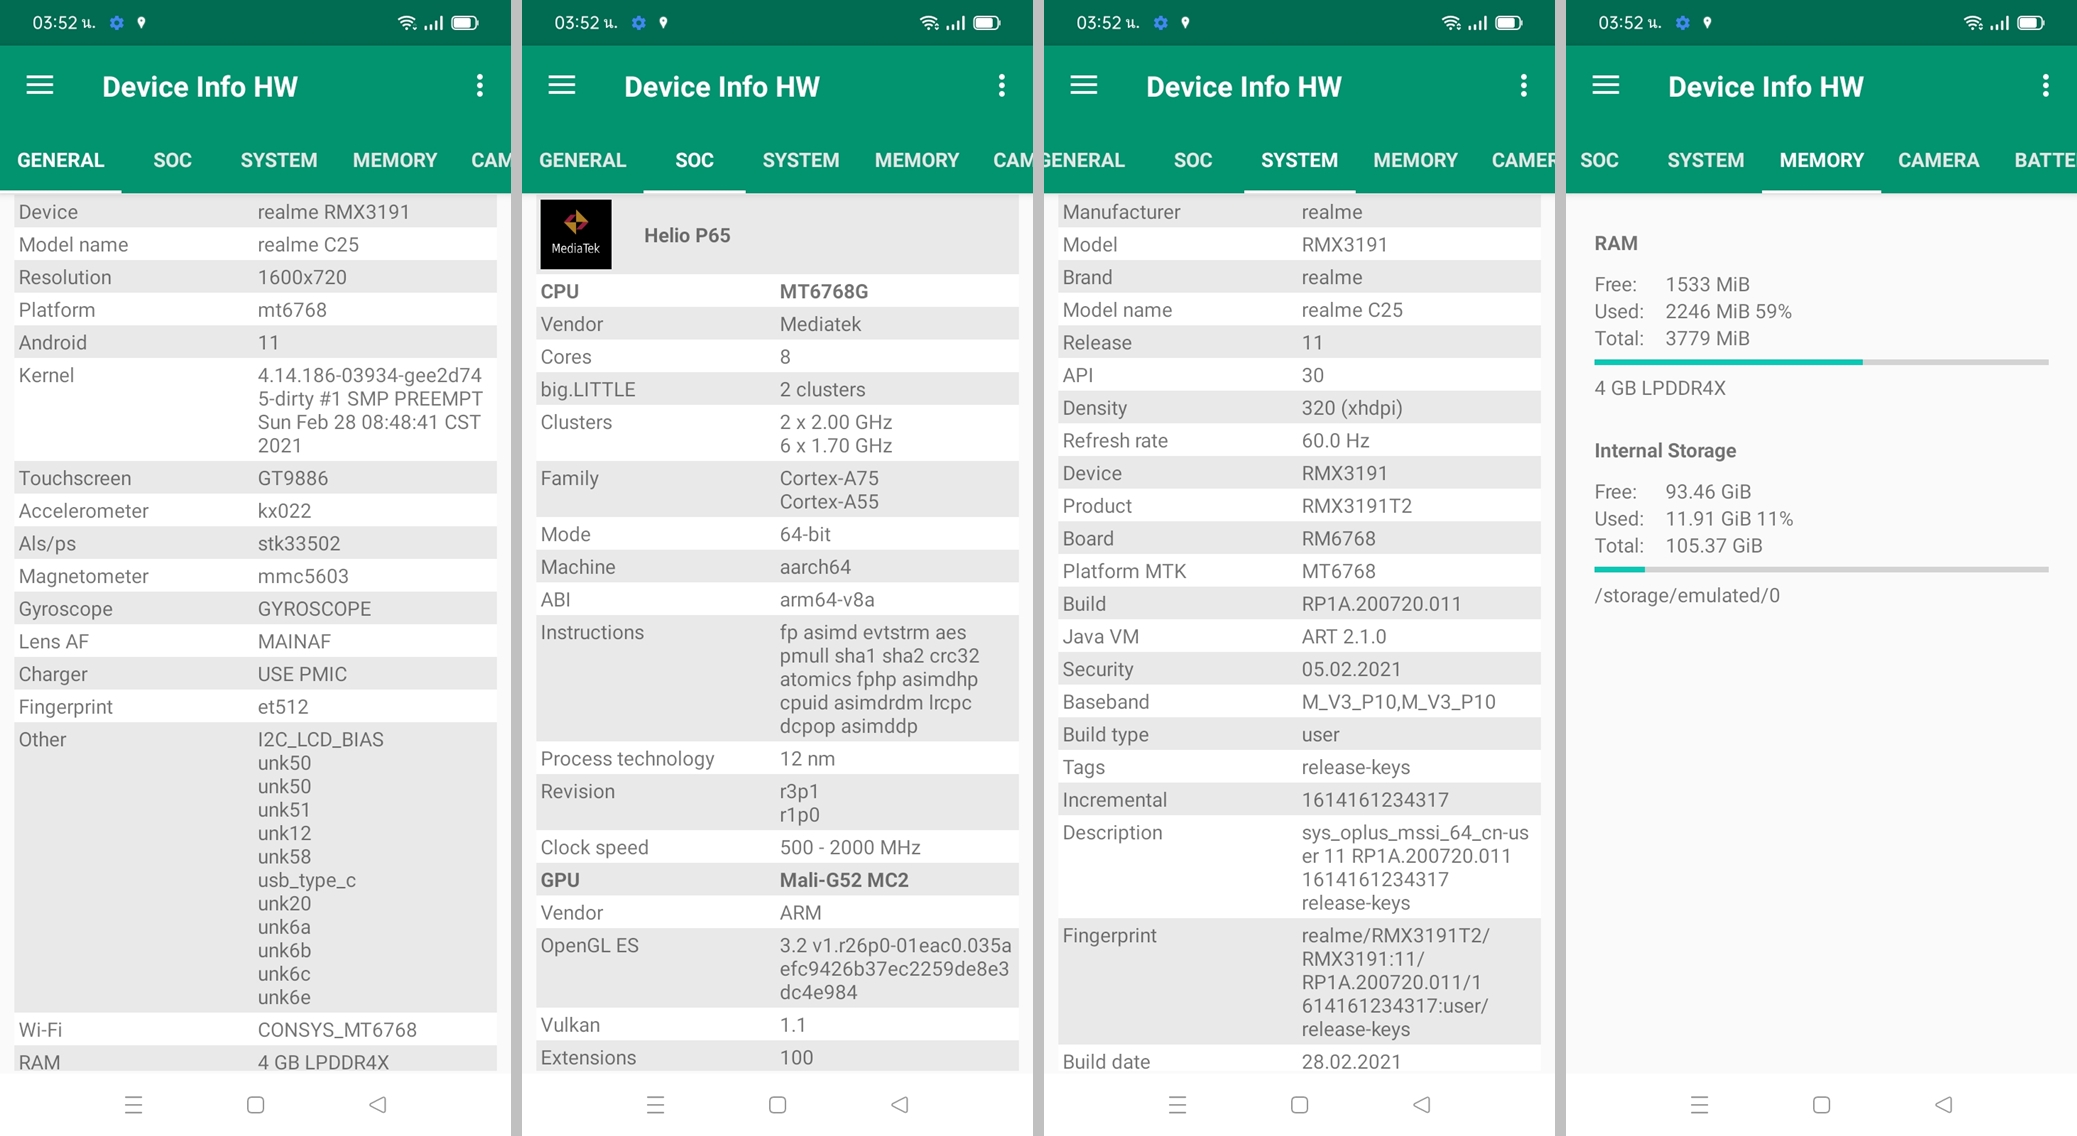This screenshot has height=1136, width=2077.
Task: Tap Resolution 1600x720 row
Action: (256, 277)
